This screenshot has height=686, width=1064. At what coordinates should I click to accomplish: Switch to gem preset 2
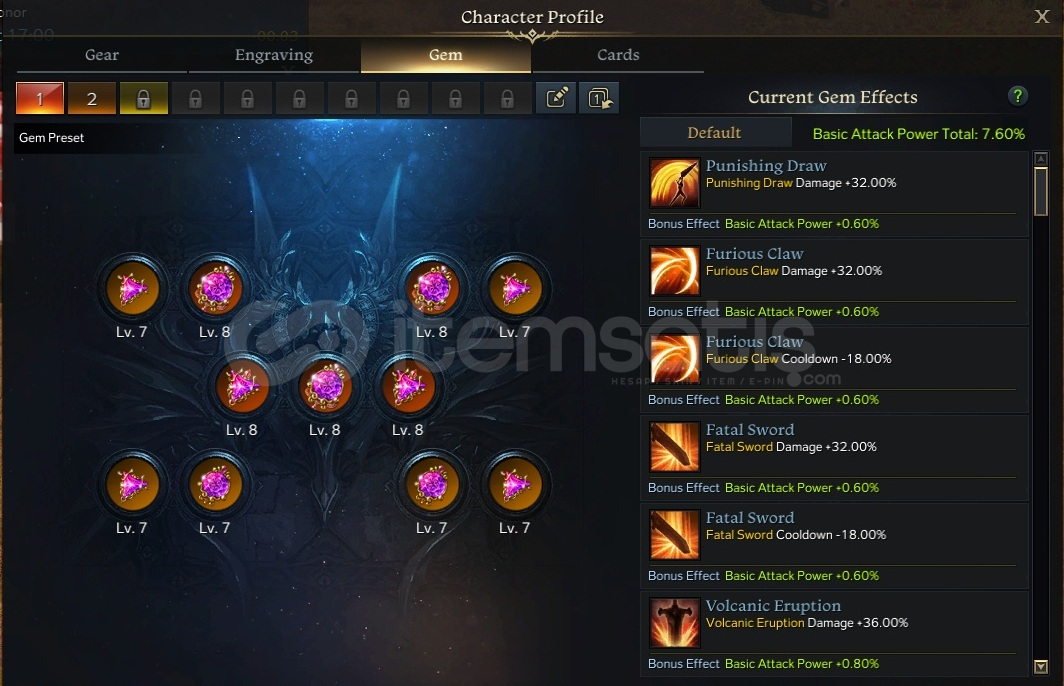(x=92, y=98)
